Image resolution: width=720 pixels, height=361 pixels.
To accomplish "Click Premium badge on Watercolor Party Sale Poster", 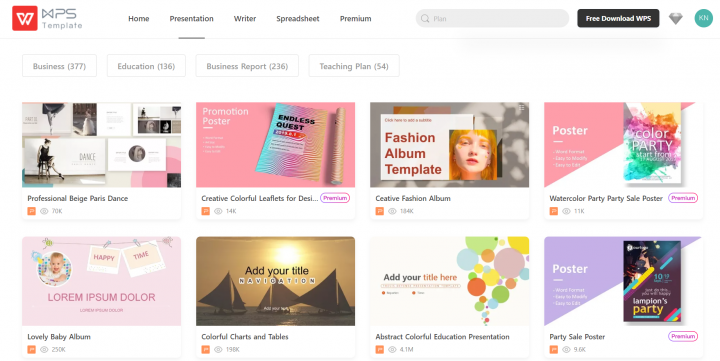I will tap(683, 198).
